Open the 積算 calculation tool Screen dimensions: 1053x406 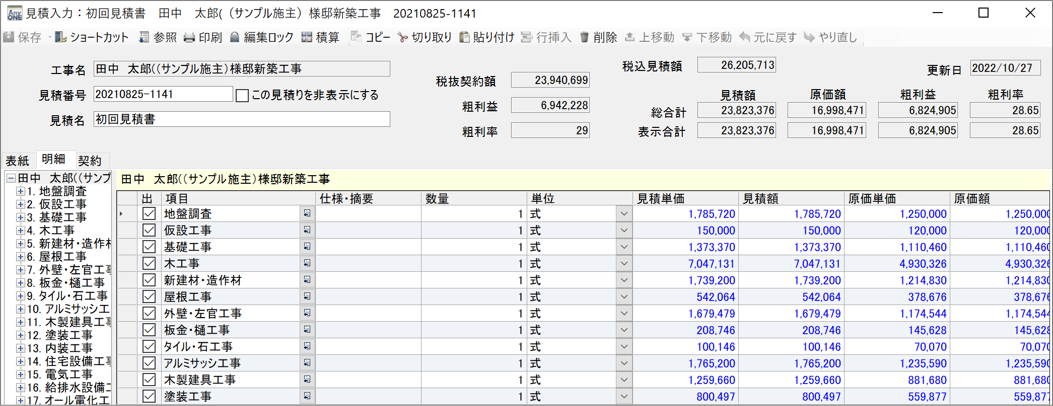tap(307, 37)
